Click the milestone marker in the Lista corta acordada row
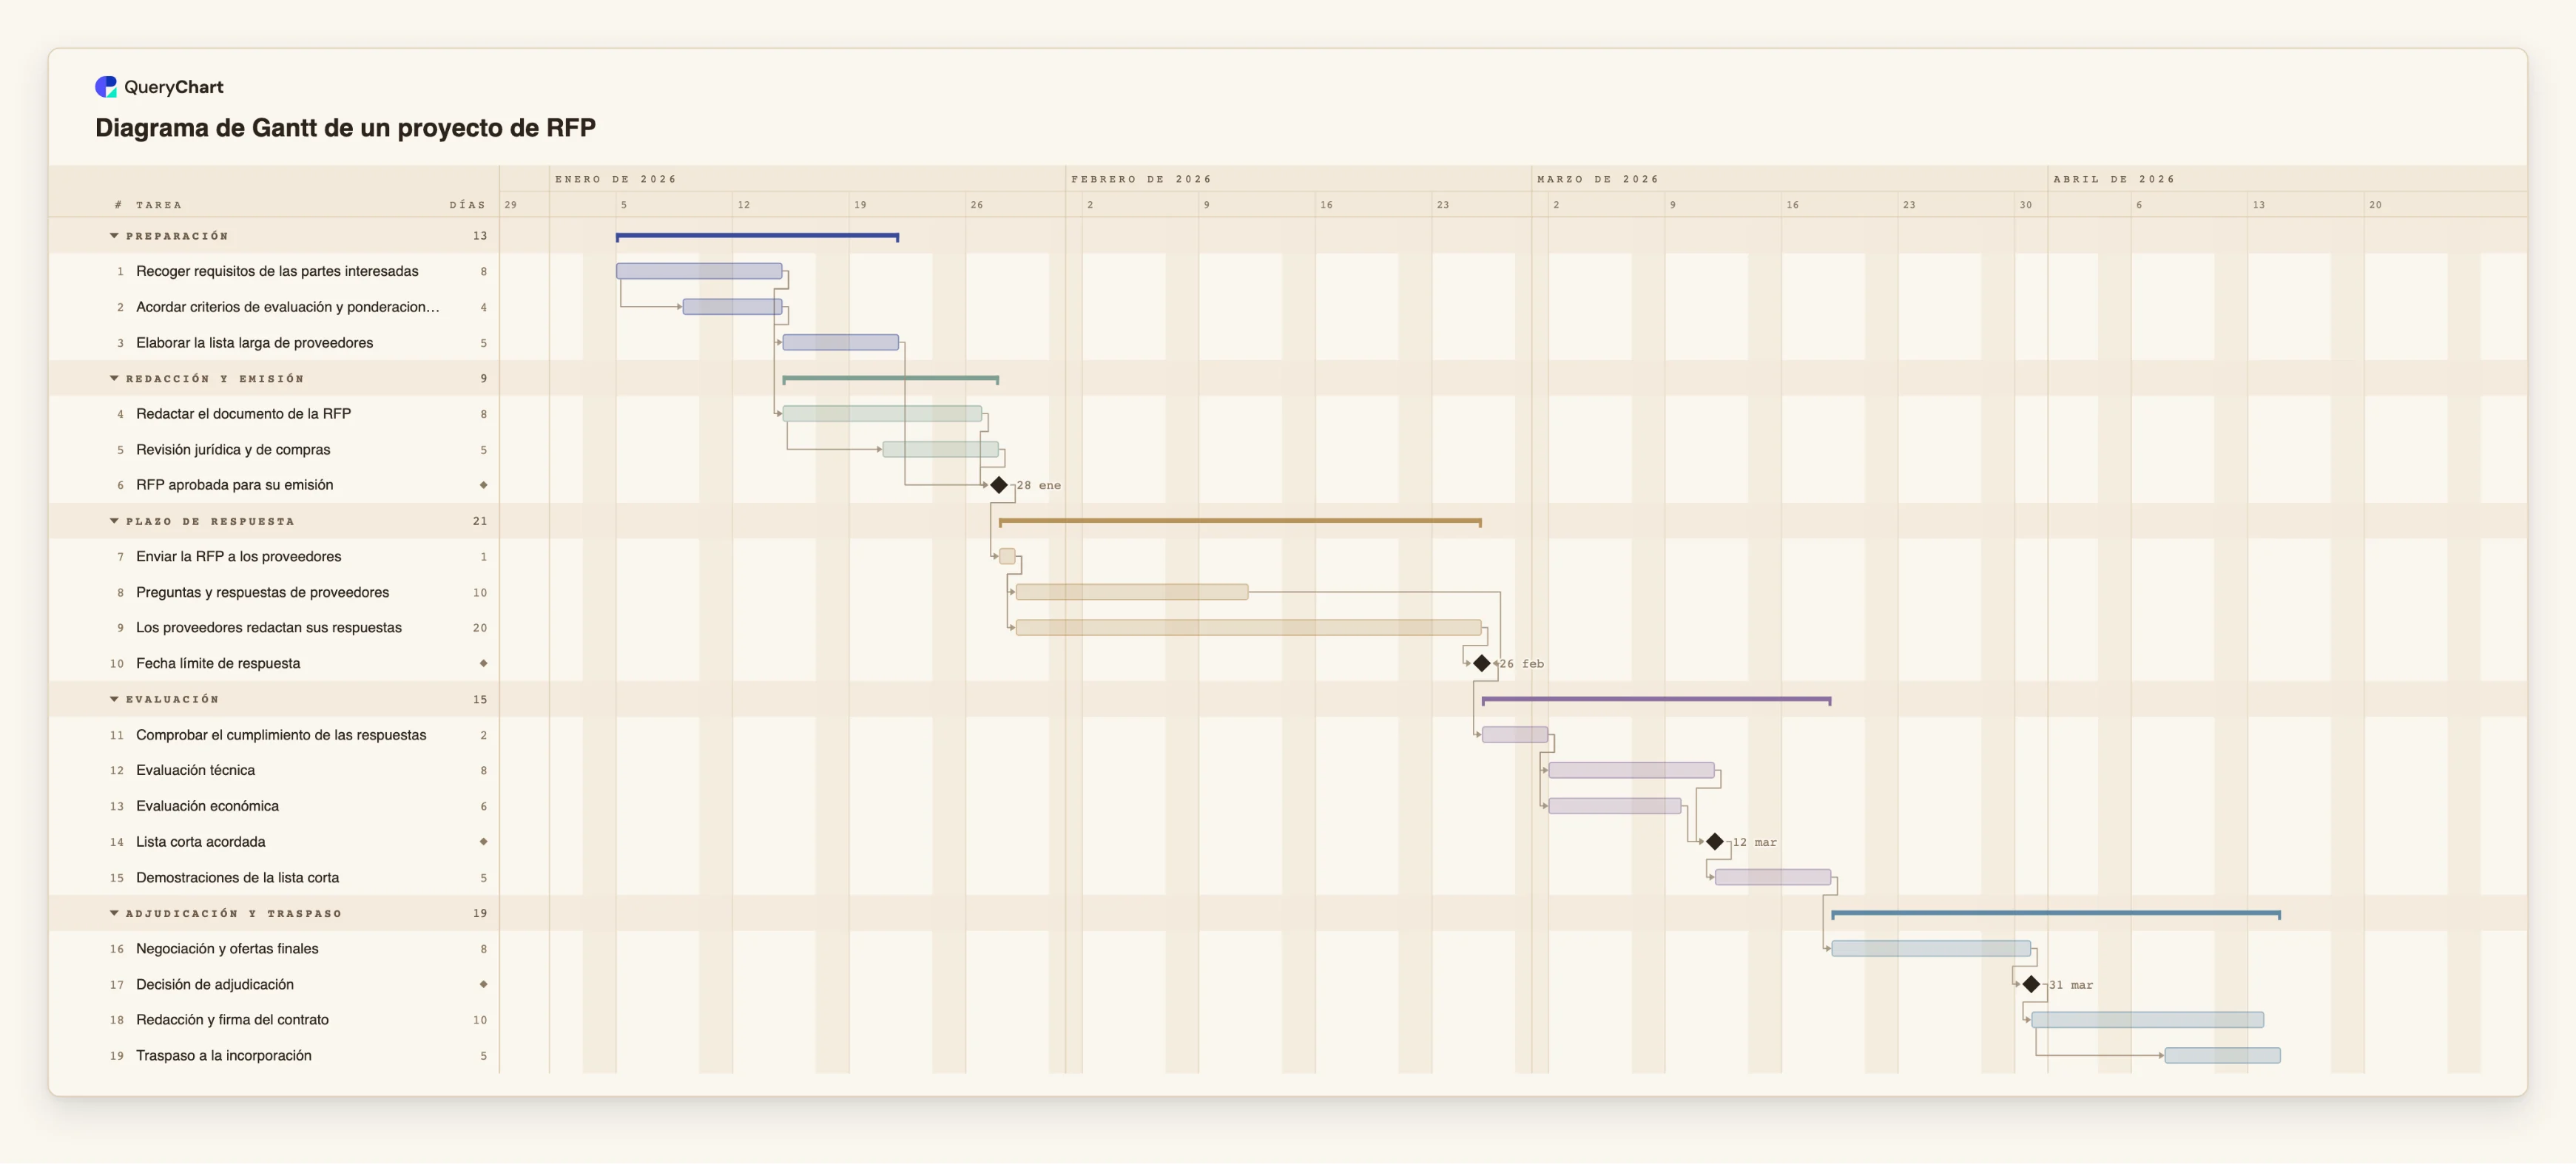Image resolution: width=2576 pixels, height=1164 pixels. pyautogui.click(x=484, y=842)
